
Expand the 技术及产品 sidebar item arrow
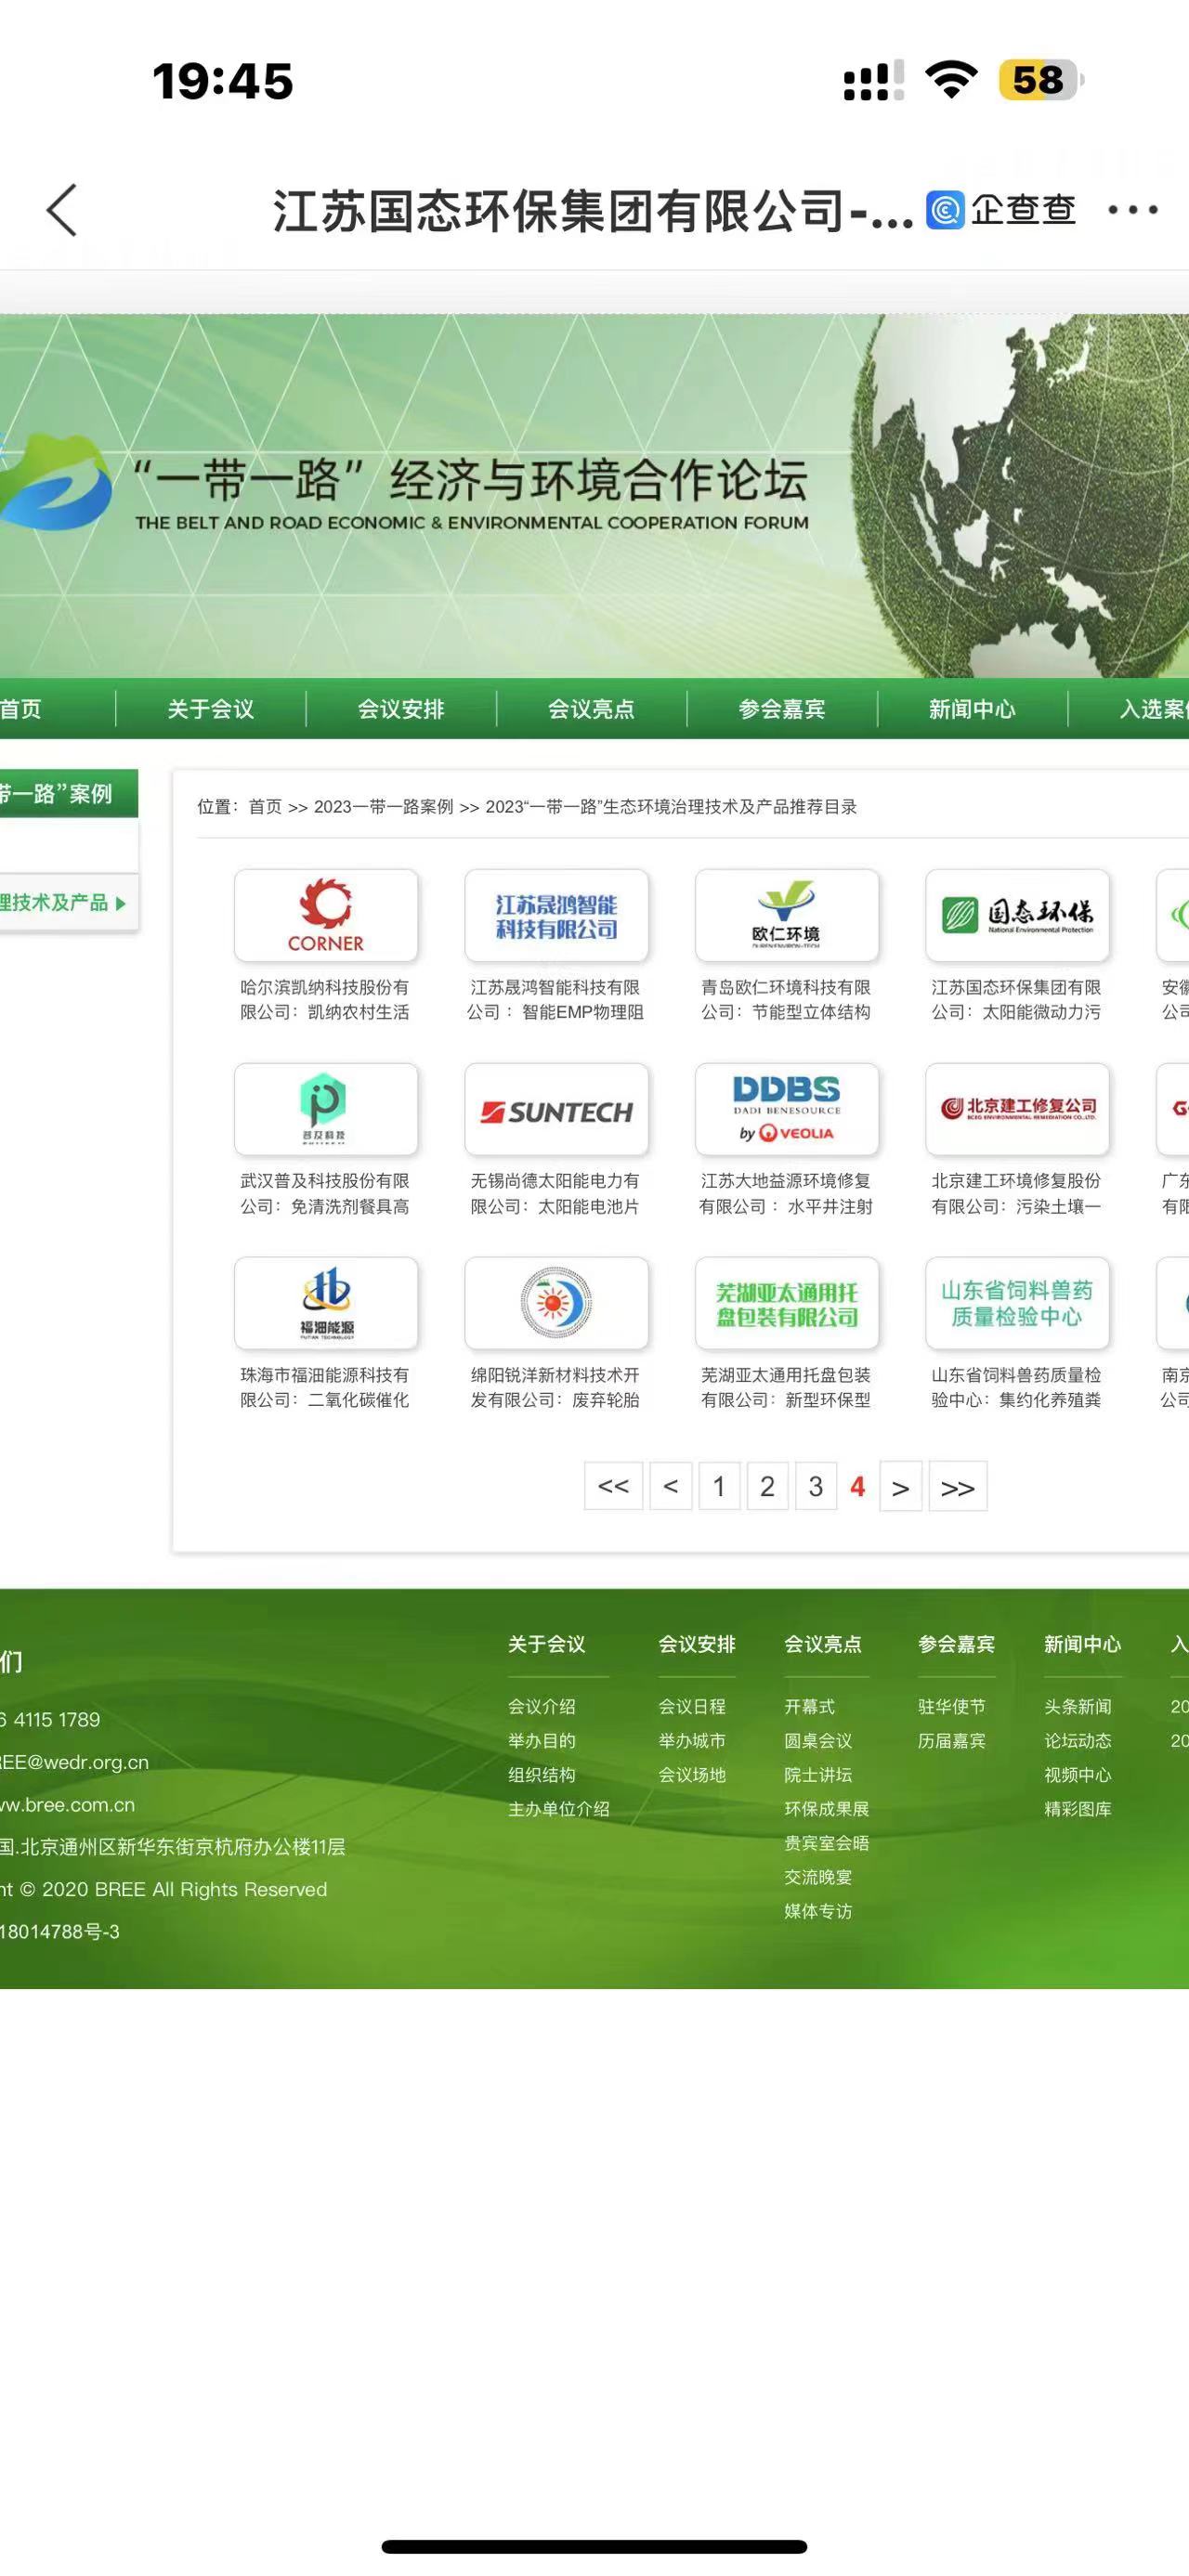(x=120, y=903)
